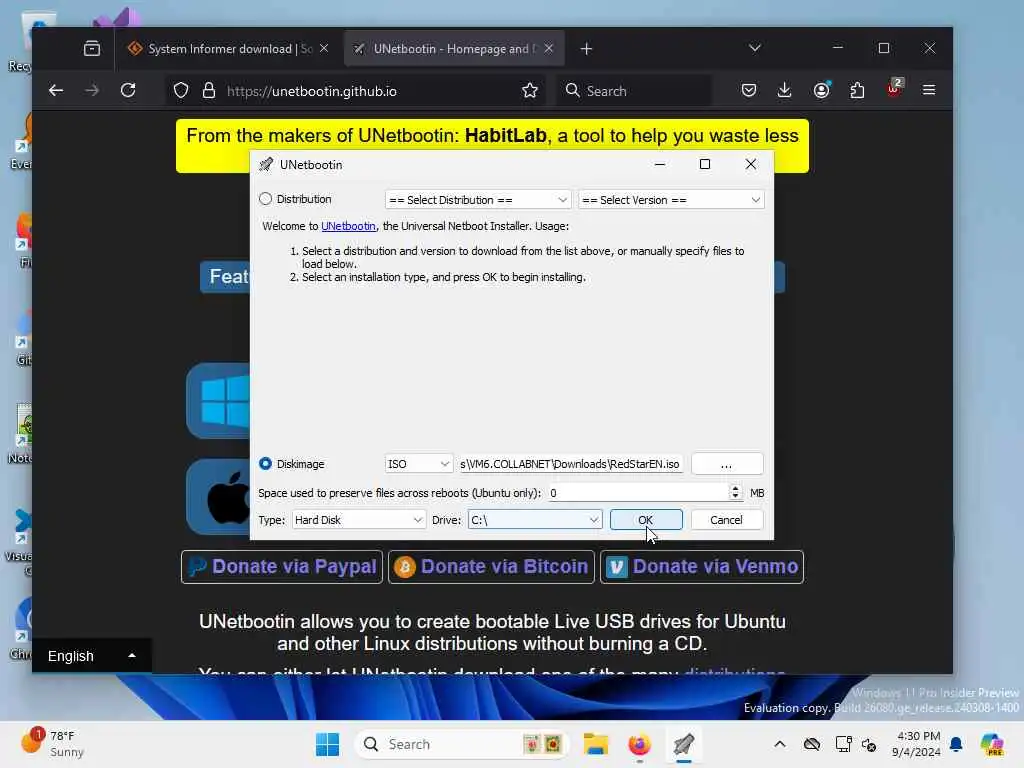Click the persistence space MB field
The width and height of the screenshot is (1024, 768).
coord(637,493)
